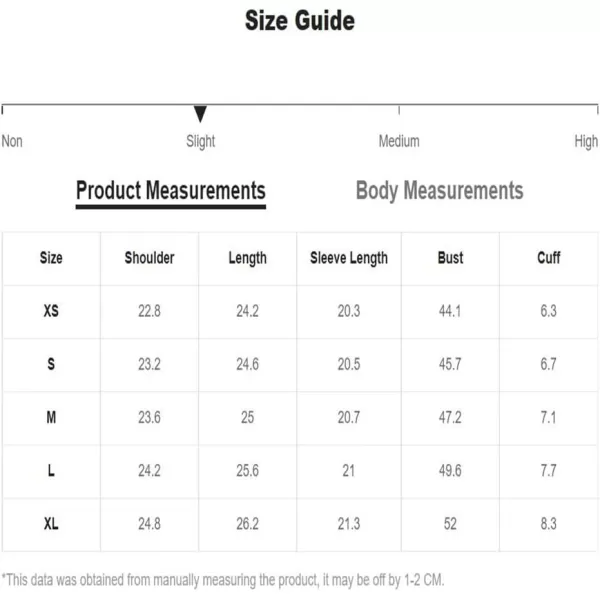Click the black triangle stretch indicator

point(200,114)
